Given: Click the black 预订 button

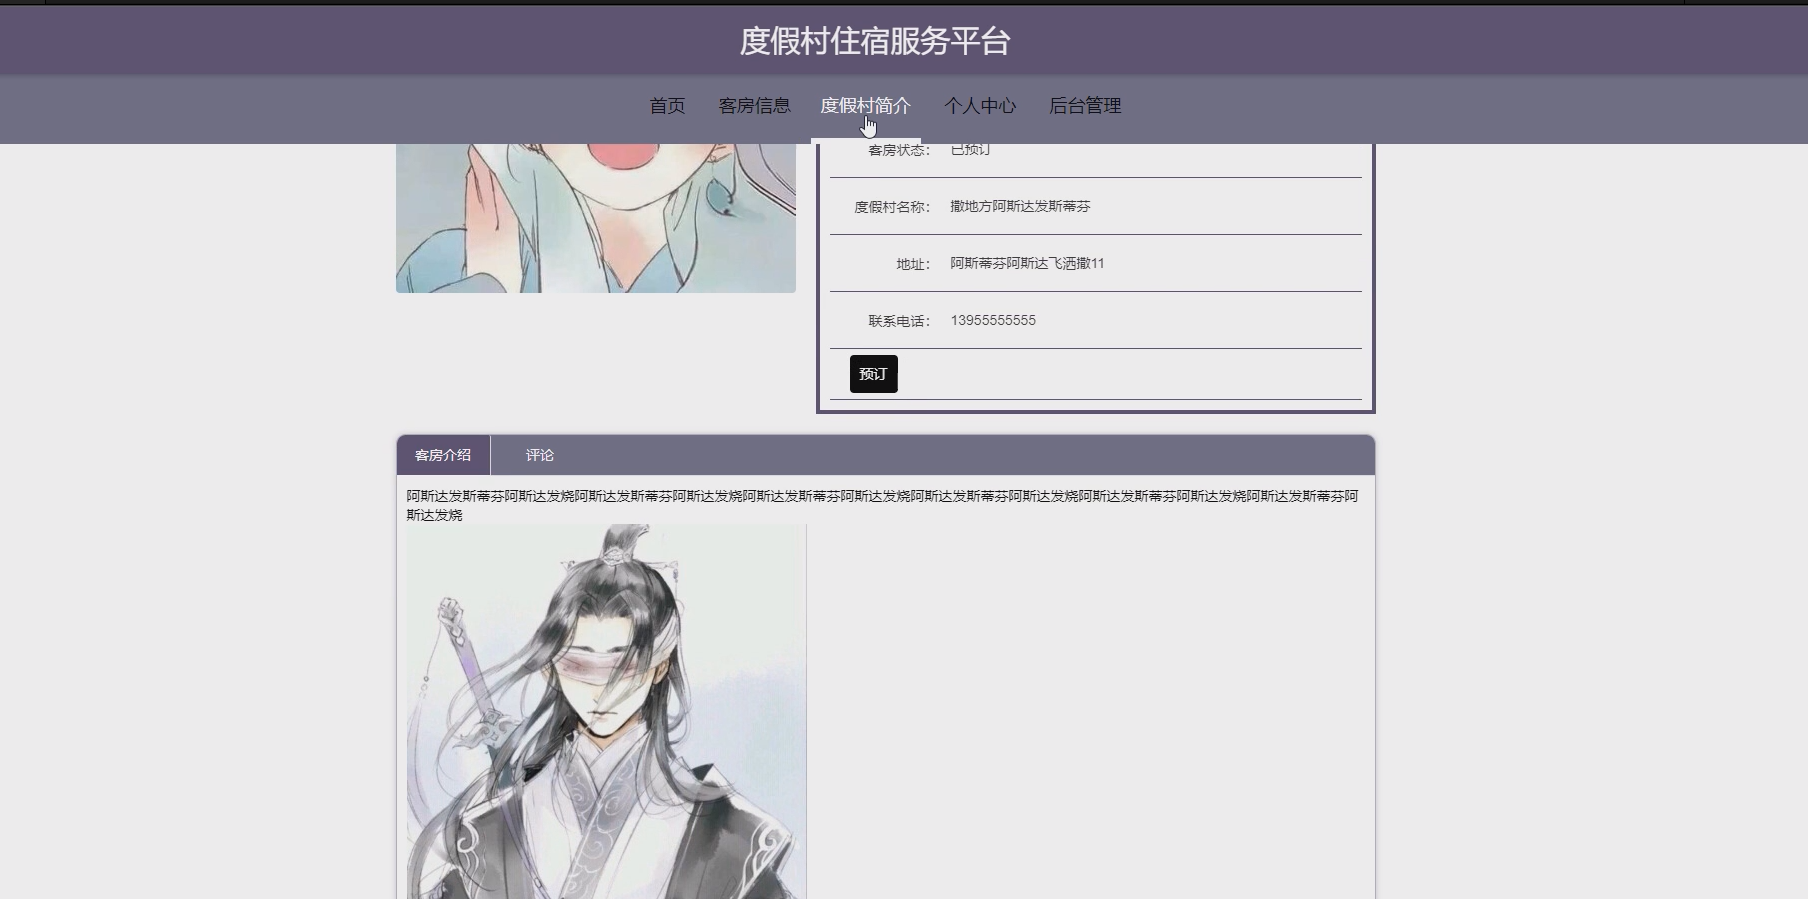Looking at the screenshot, I should coord(873,374).
